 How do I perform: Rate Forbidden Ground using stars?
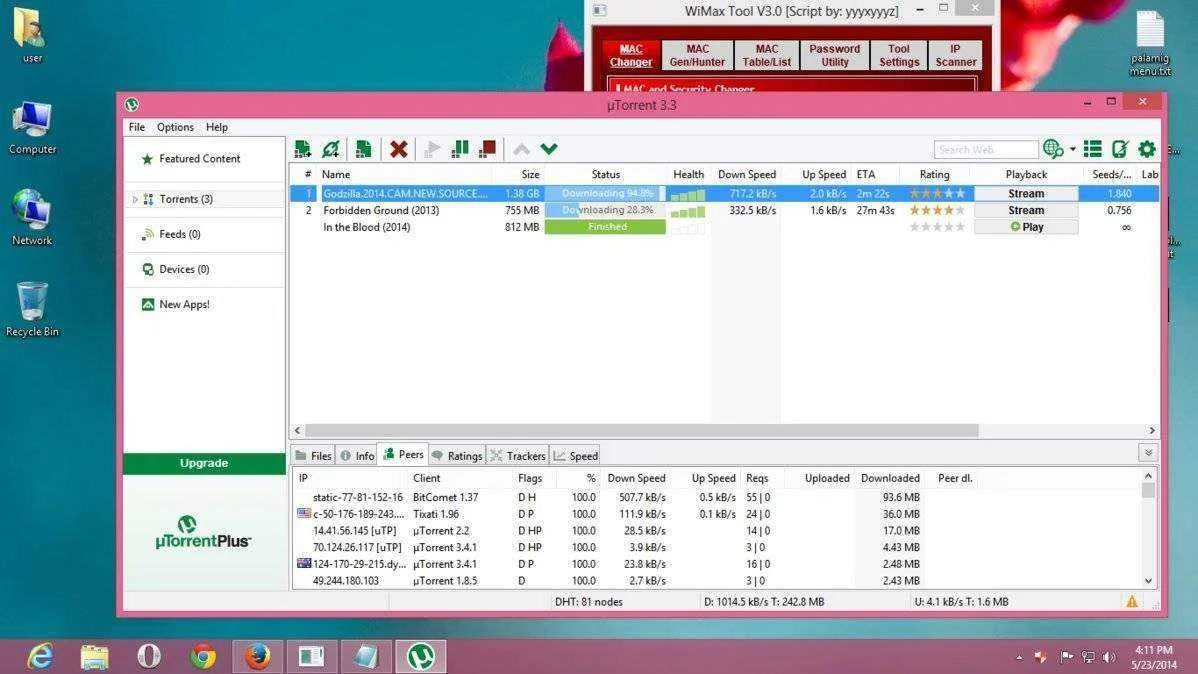937,210
